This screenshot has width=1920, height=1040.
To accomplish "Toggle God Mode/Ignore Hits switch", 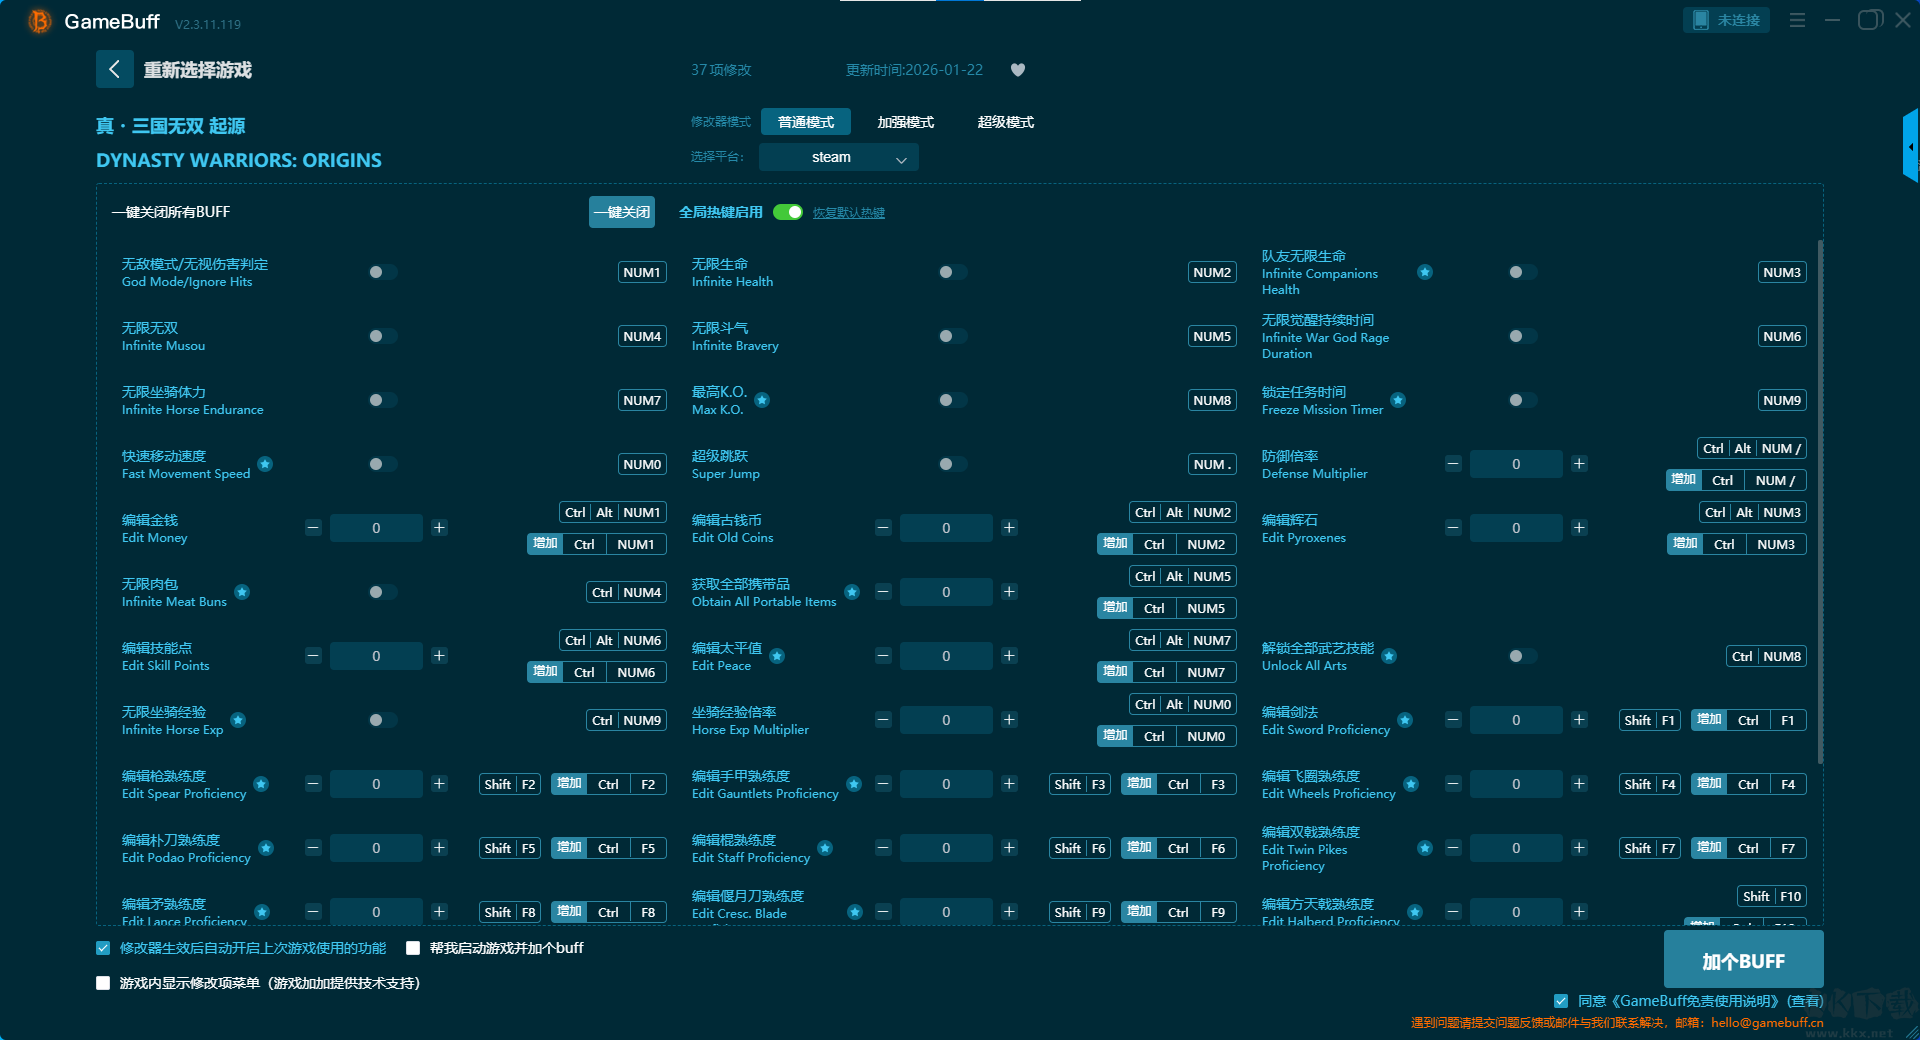I will pos(382,272).
